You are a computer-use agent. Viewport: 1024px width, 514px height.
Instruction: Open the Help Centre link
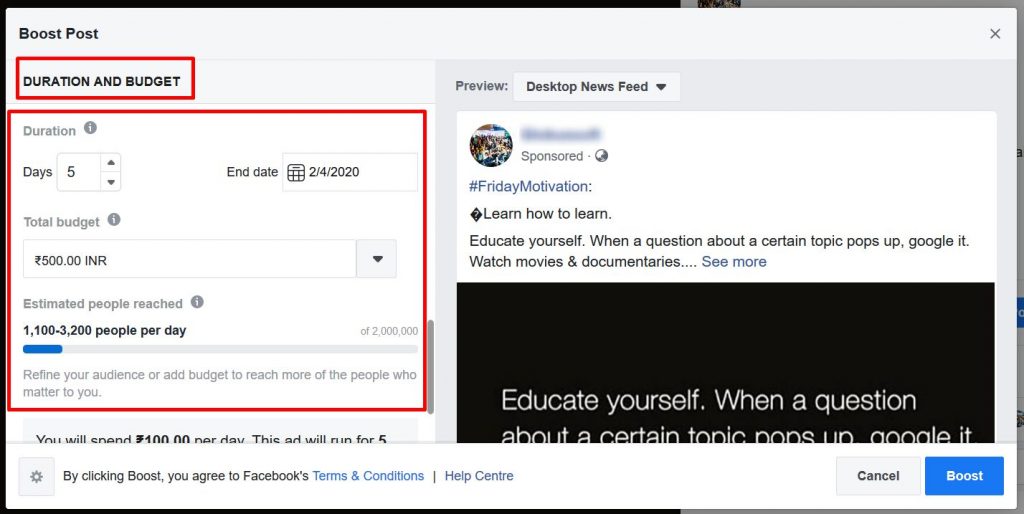point(479,476)
